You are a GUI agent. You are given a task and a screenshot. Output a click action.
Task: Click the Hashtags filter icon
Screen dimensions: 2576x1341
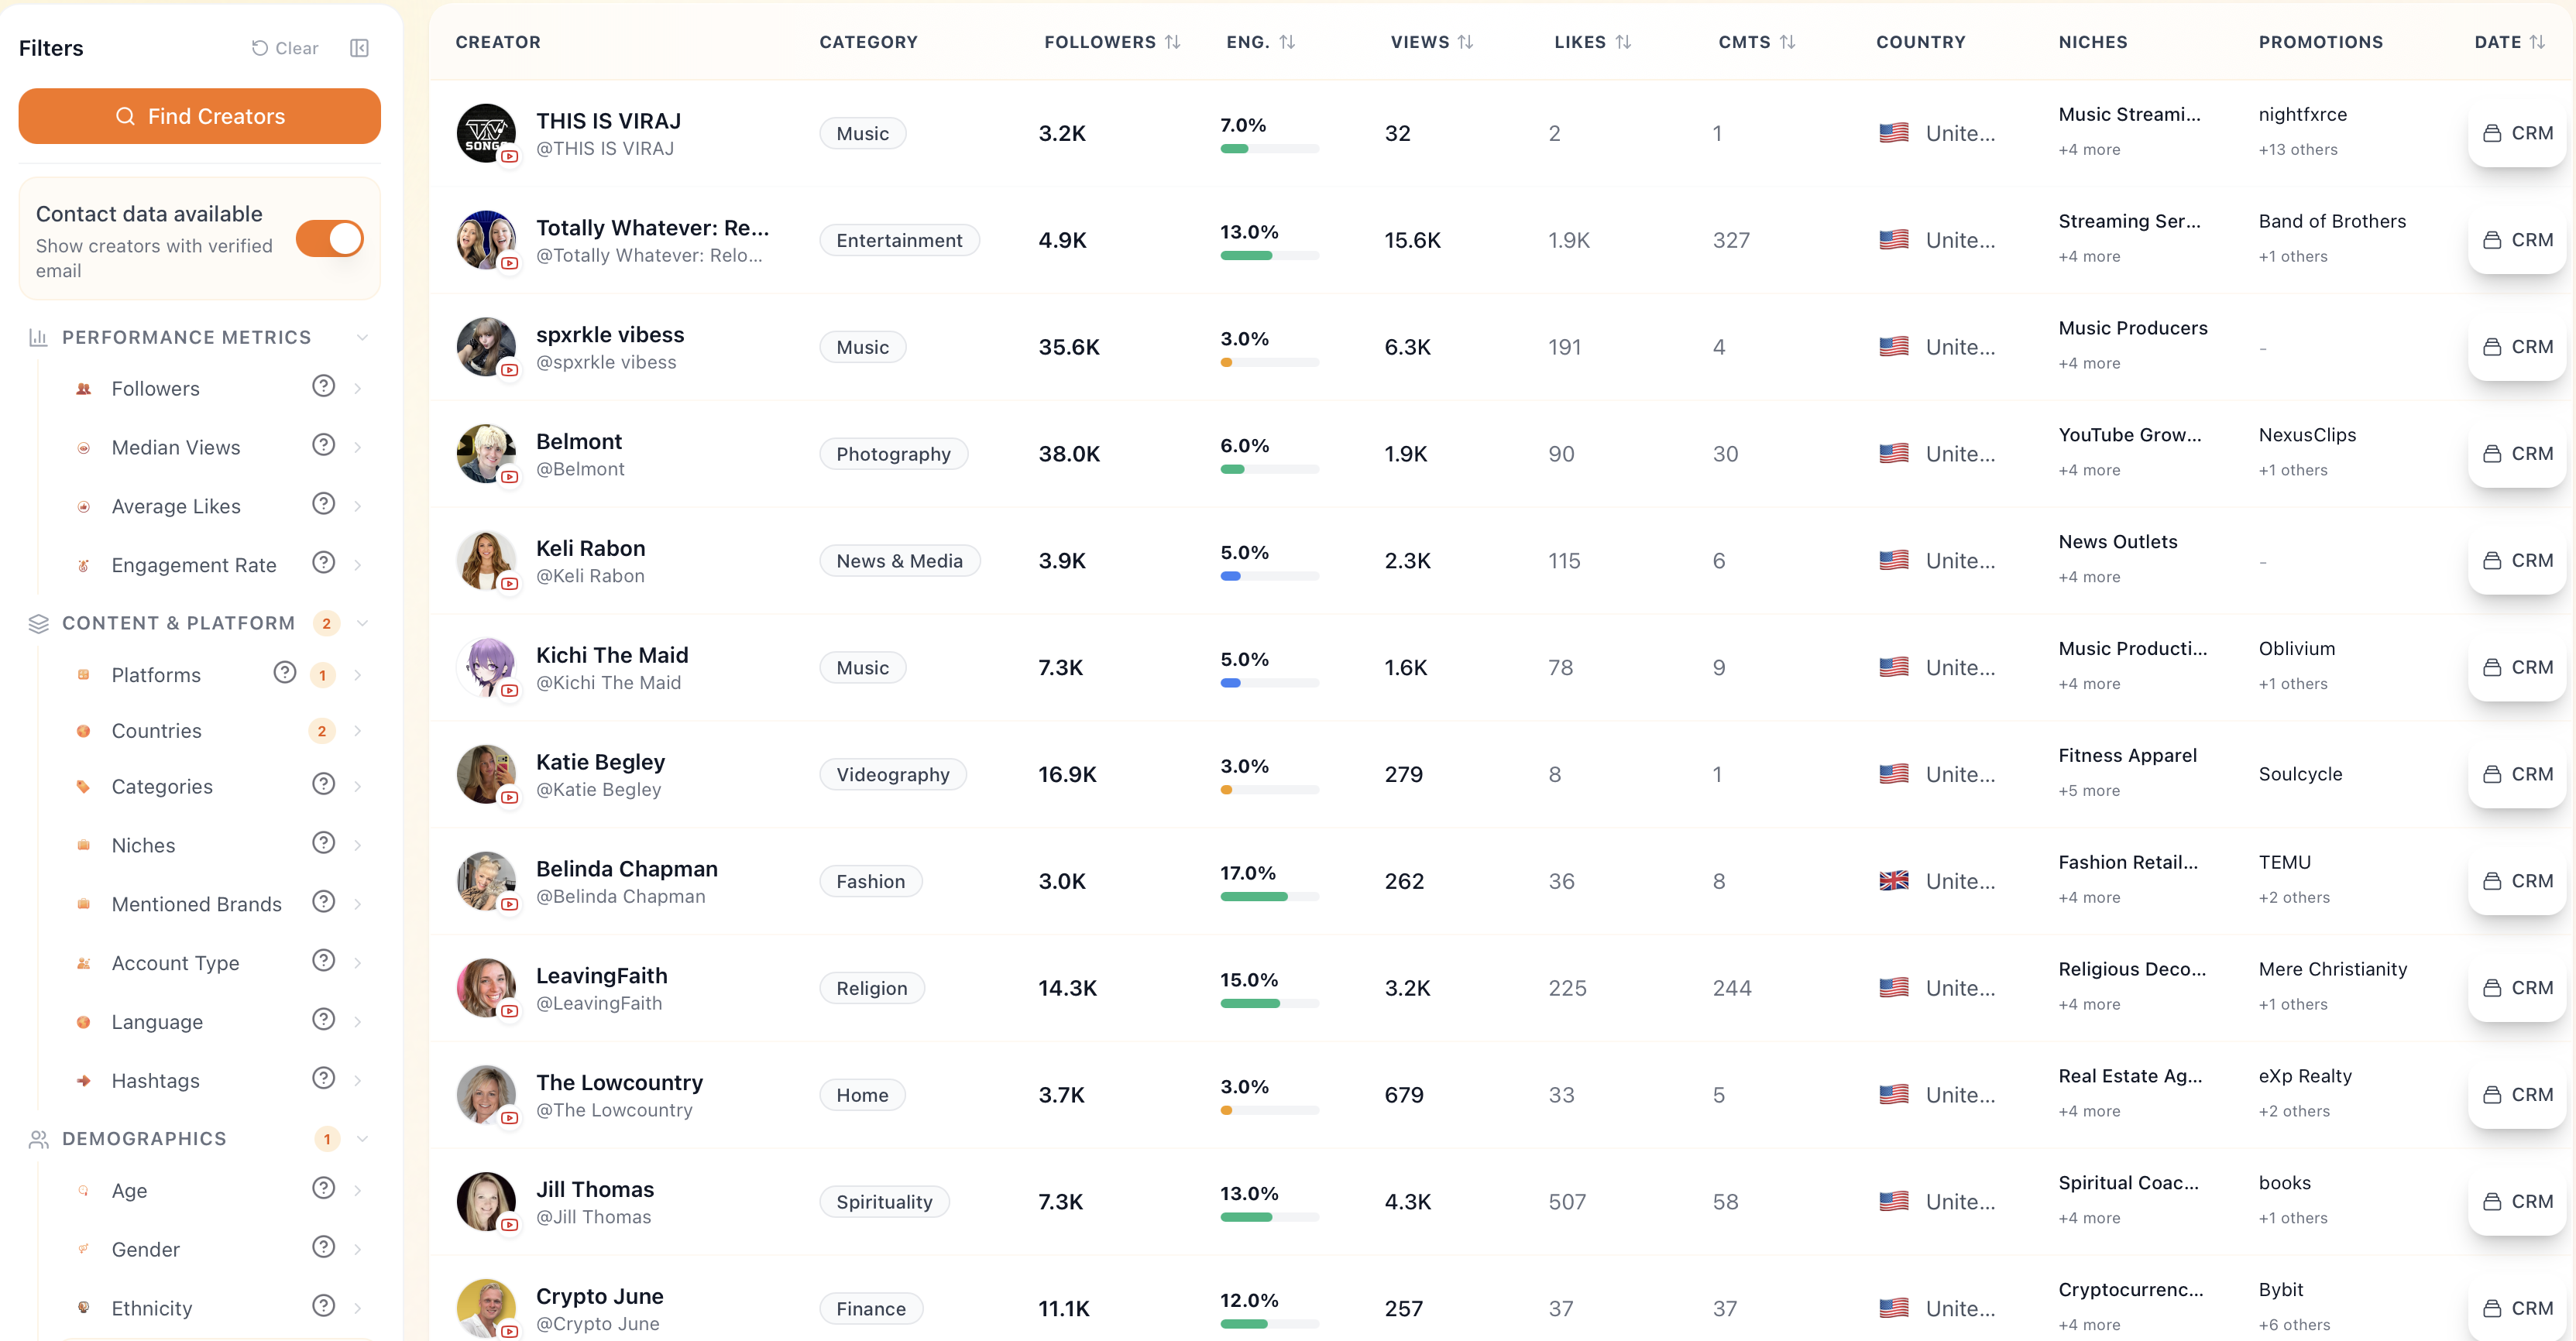[x=84, y=1080]
